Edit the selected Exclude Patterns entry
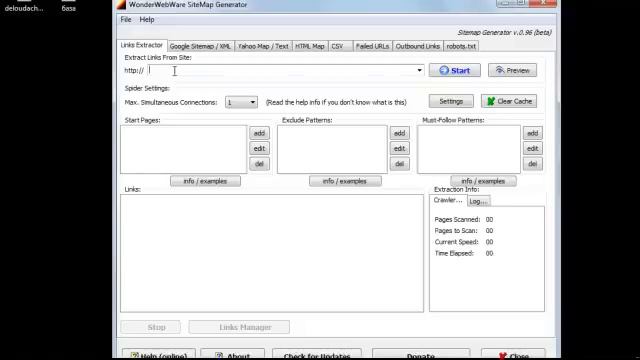 click(399, 149)
